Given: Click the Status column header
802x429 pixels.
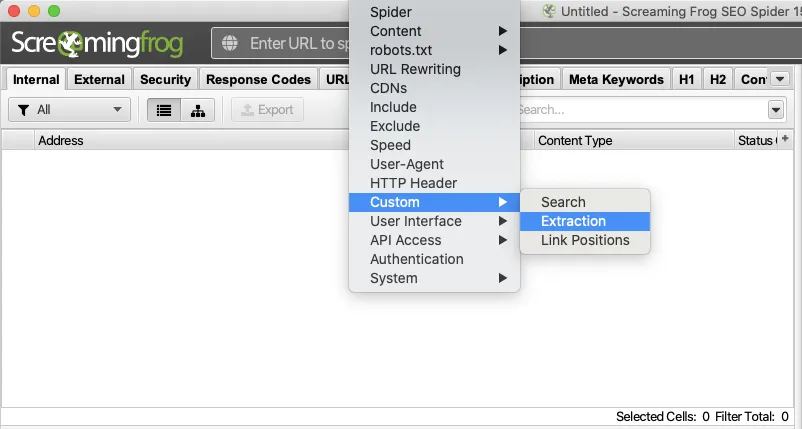Looking at the screenshot, I should coord(756,140).
